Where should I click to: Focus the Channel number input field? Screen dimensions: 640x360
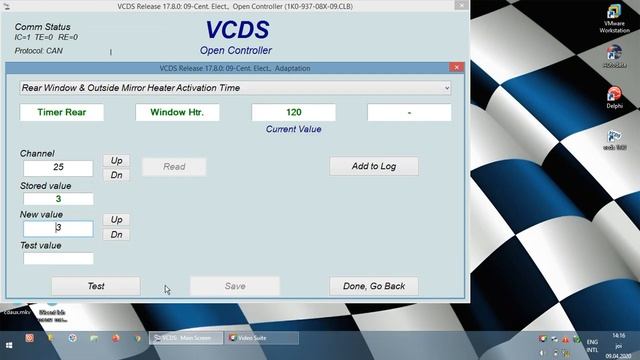click(x=58, y=168)
